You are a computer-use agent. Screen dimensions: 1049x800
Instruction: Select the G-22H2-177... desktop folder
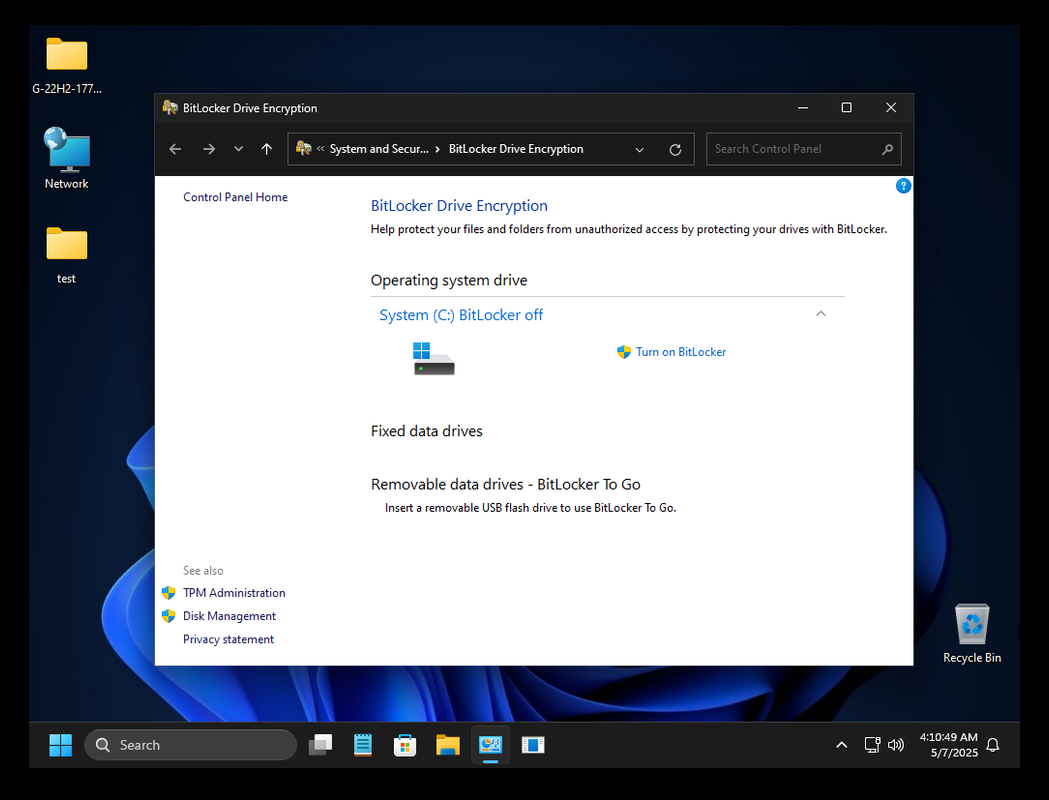(67, 66)
